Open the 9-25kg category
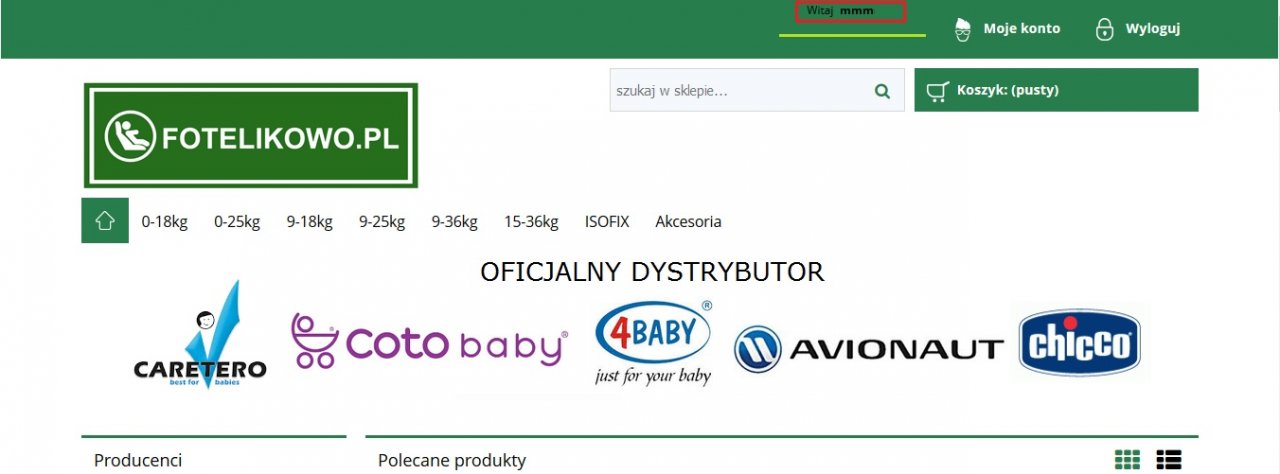The image size is (1280, 474). coord(382,222)
